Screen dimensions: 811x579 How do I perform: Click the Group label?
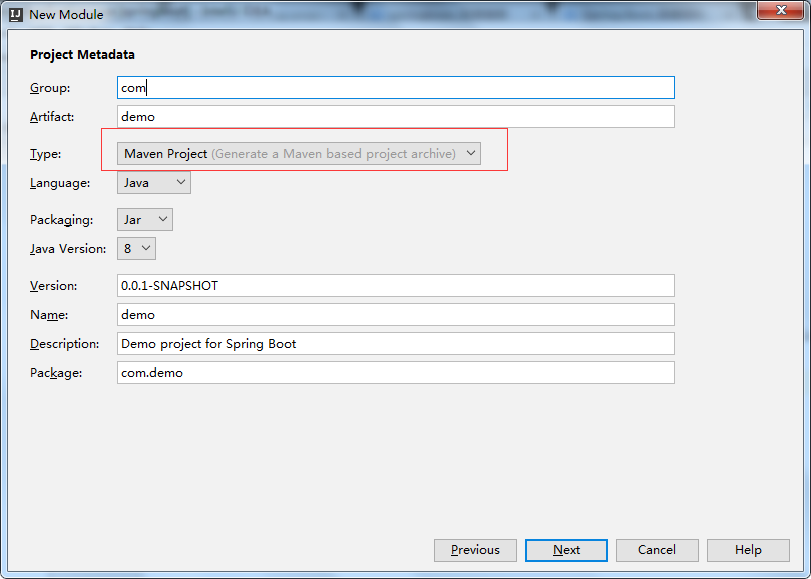[x=50, y=88]
